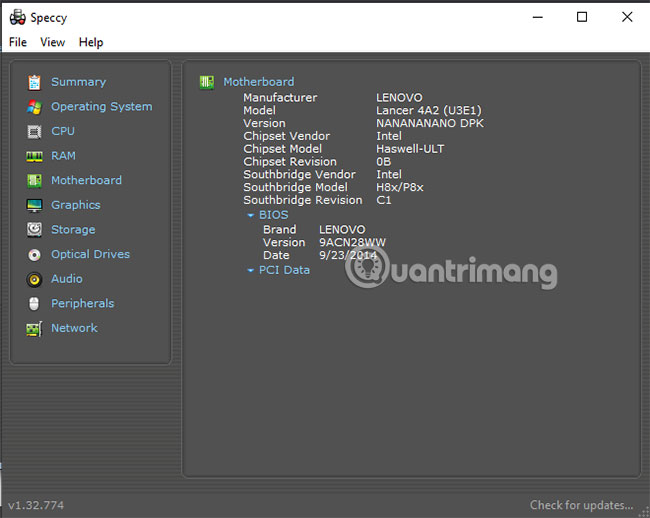Click Check for updates link

click(x=582, y=505)
